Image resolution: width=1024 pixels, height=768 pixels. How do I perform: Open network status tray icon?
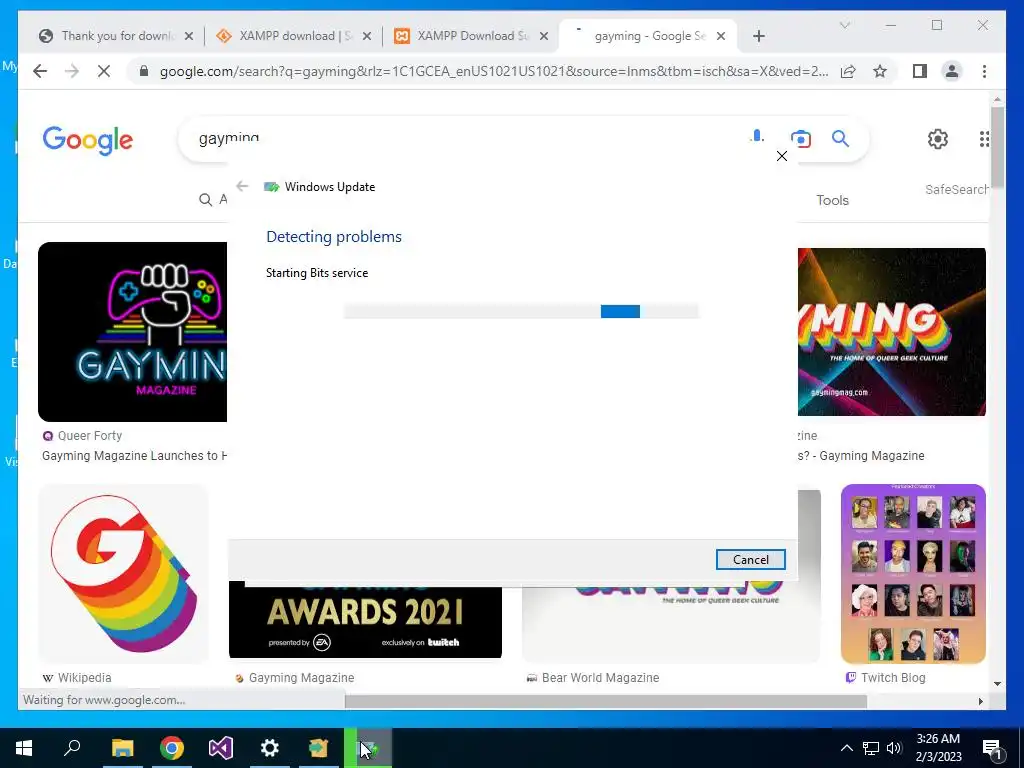871,748
